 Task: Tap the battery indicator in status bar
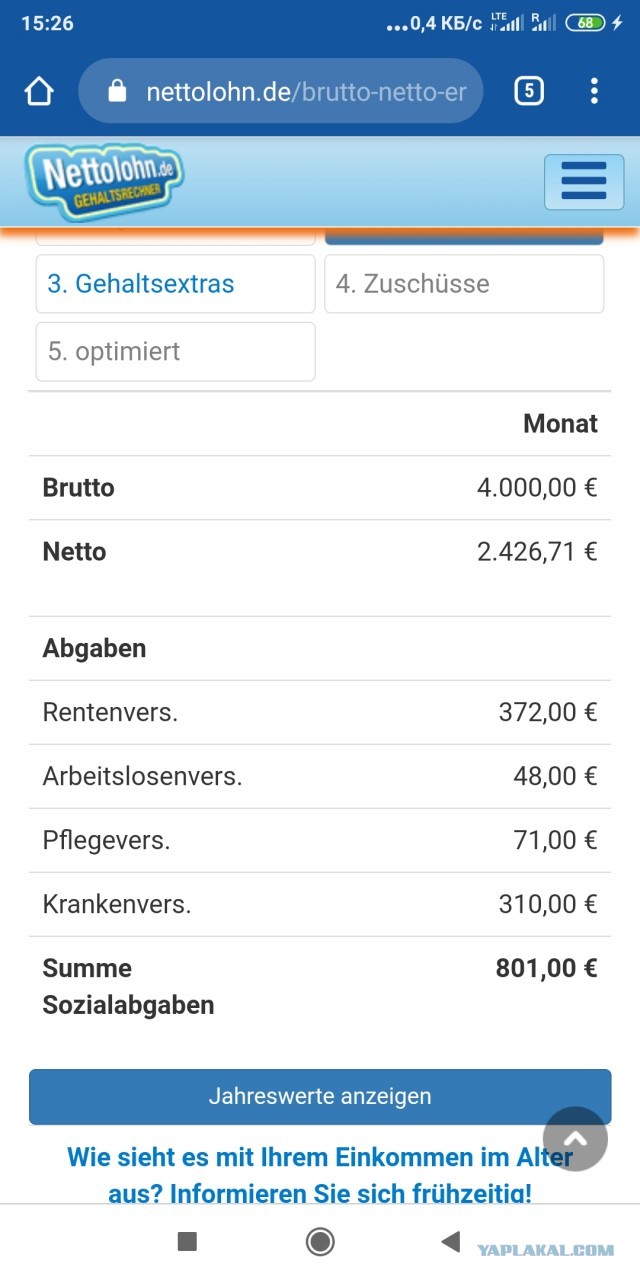[x=585, y=23]
